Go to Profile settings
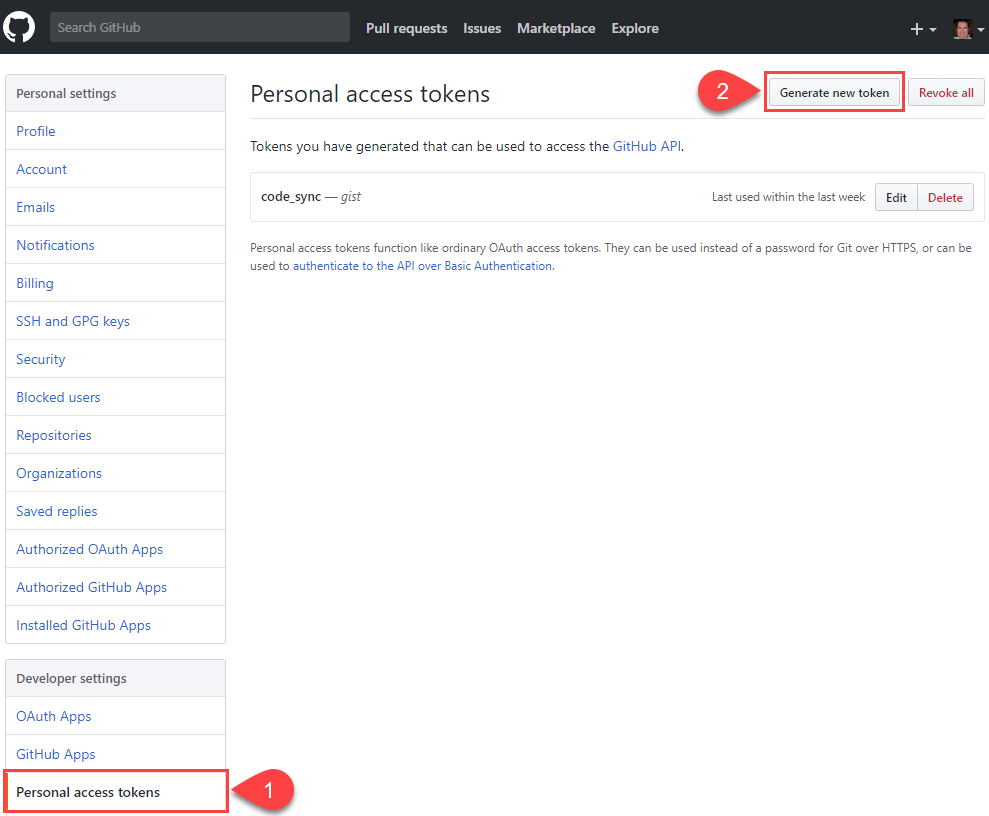This screenshot has width=989, height=816. (x=115, y=131)
